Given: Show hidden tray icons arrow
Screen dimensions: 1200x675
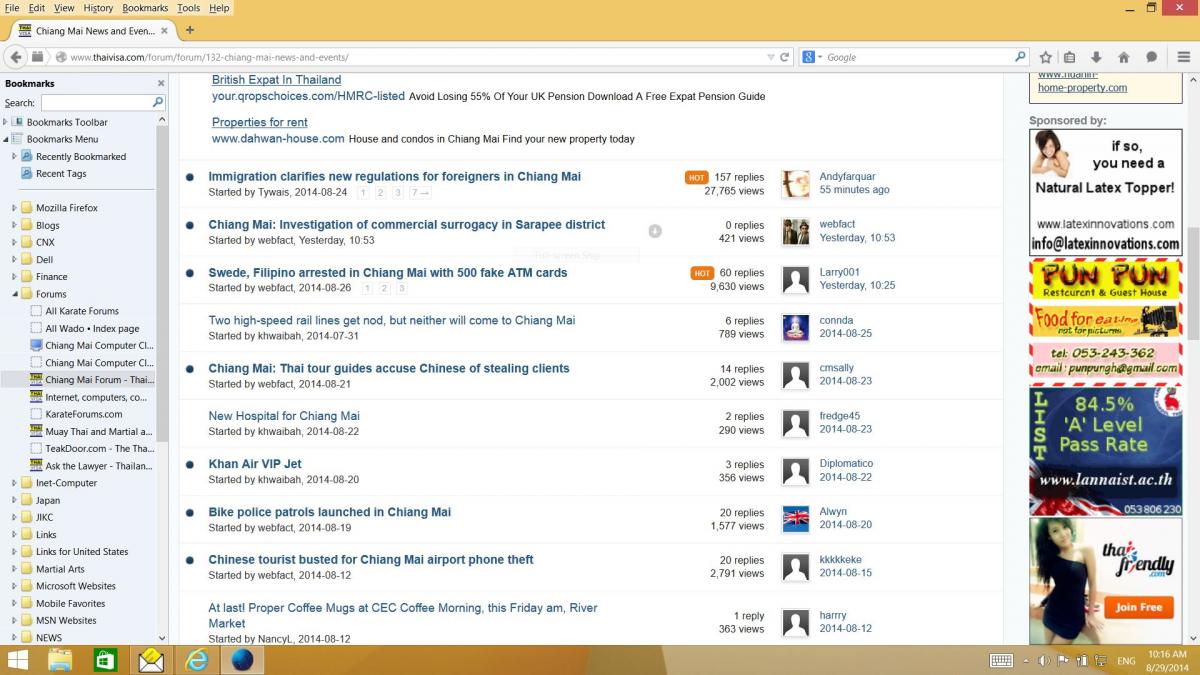Looking at the screenshot, I should tap(1025, 661).
